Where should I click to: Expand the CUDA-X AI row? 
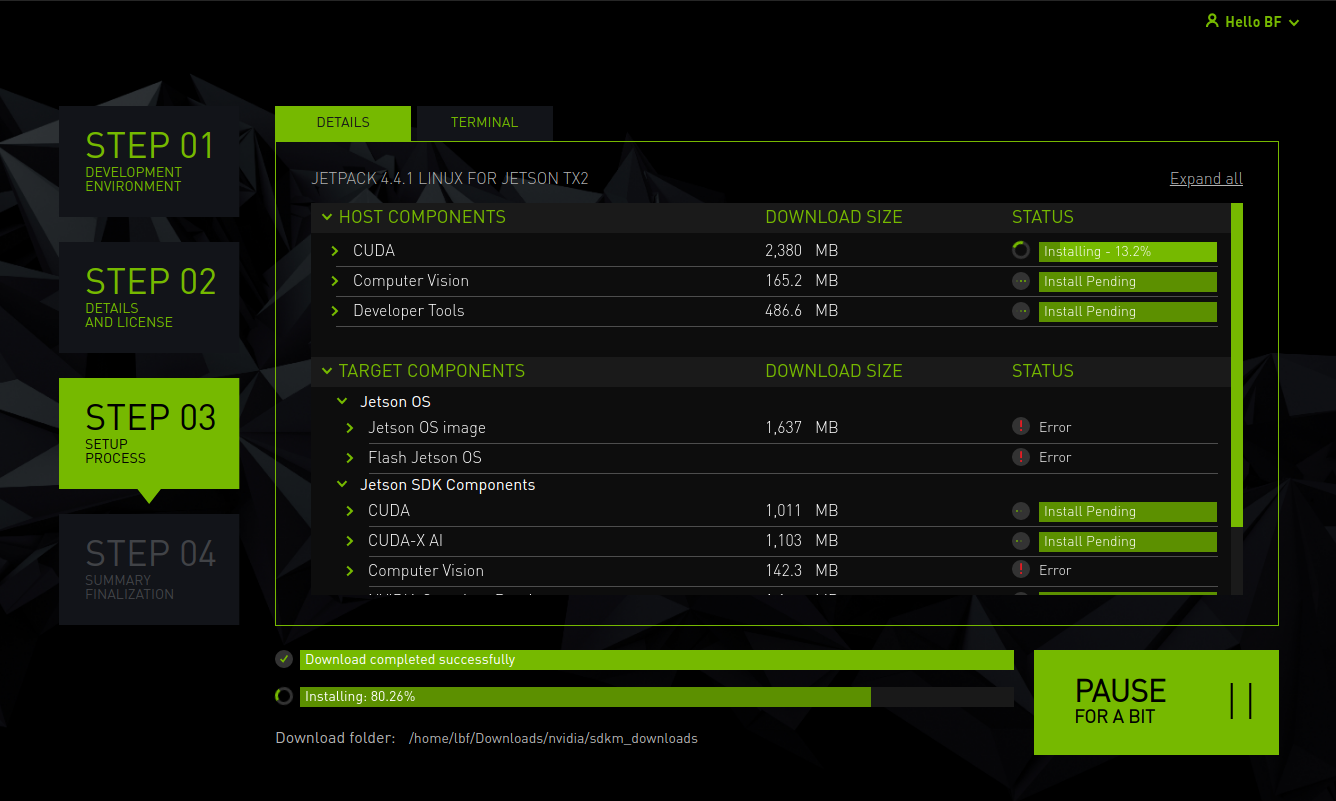click(x=350, y=541)
